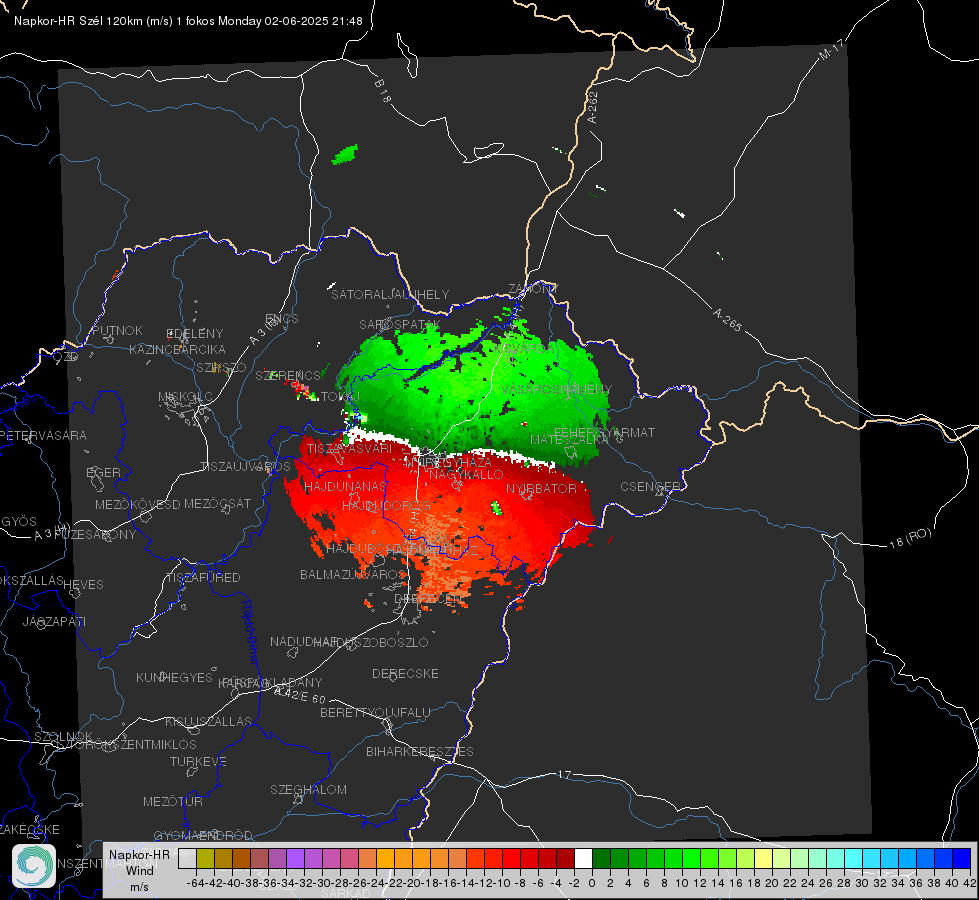The width and height of the screenshot is (979, 900).
Task: Click the DEBRECEN city label
Action: click(428, 598)
